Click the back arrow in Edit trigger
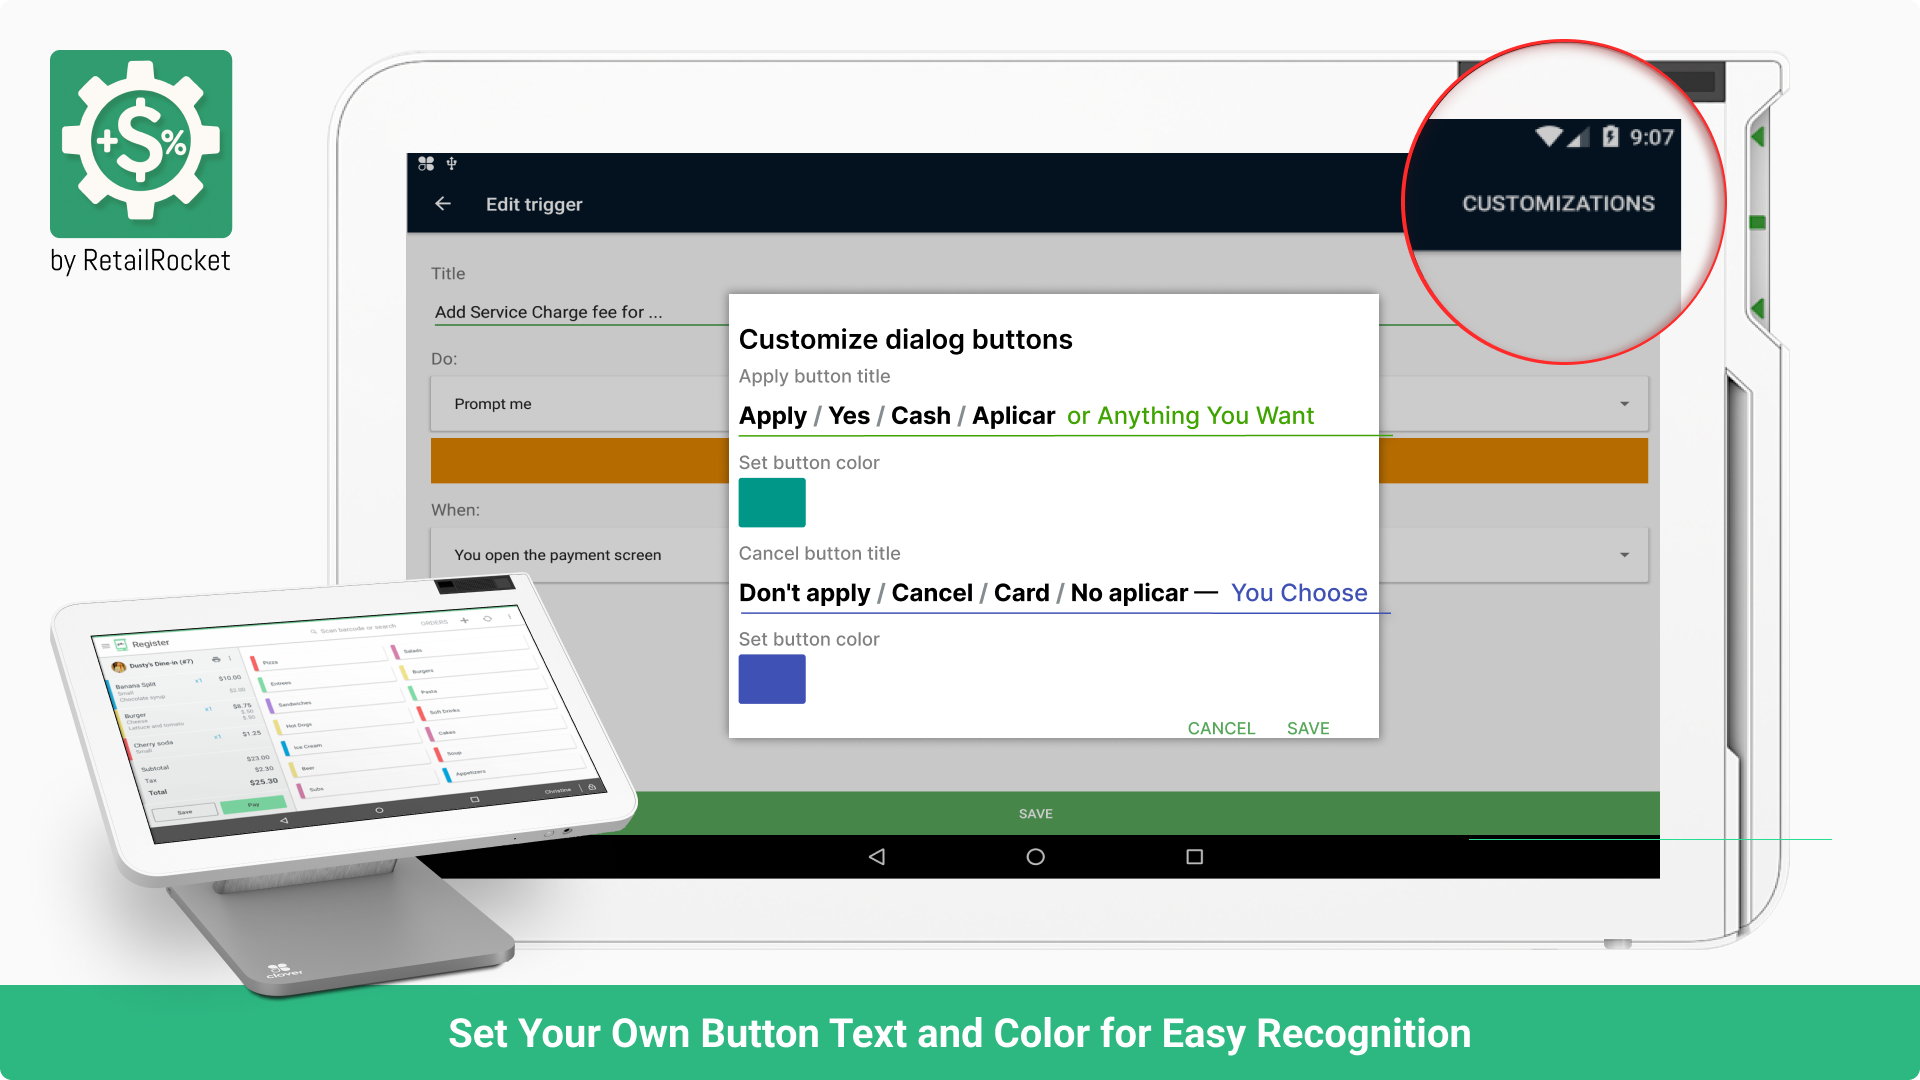This screenshot has height=1080, width=1920. coord(443,204)
